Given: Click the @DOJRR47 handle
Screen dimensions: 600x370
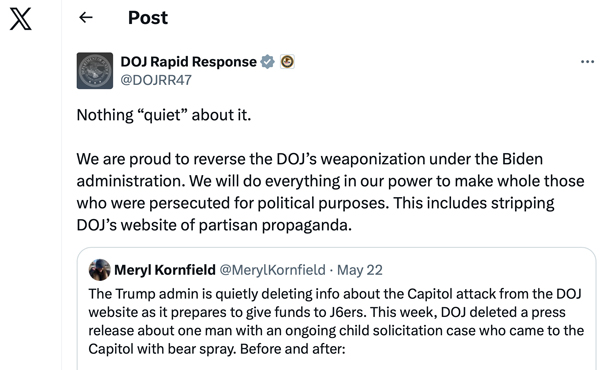Looking at the screenshot, I should coord(156,80).
